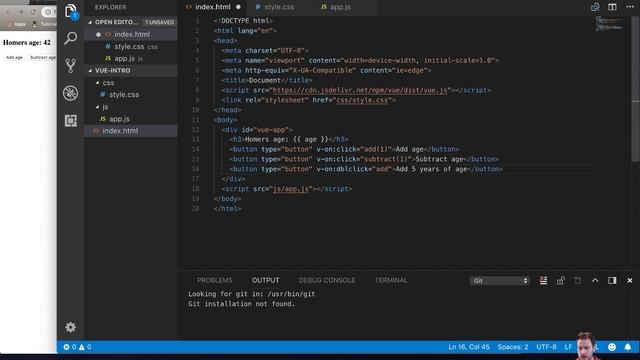Open the Extensions view

click(x=71, y=120)
